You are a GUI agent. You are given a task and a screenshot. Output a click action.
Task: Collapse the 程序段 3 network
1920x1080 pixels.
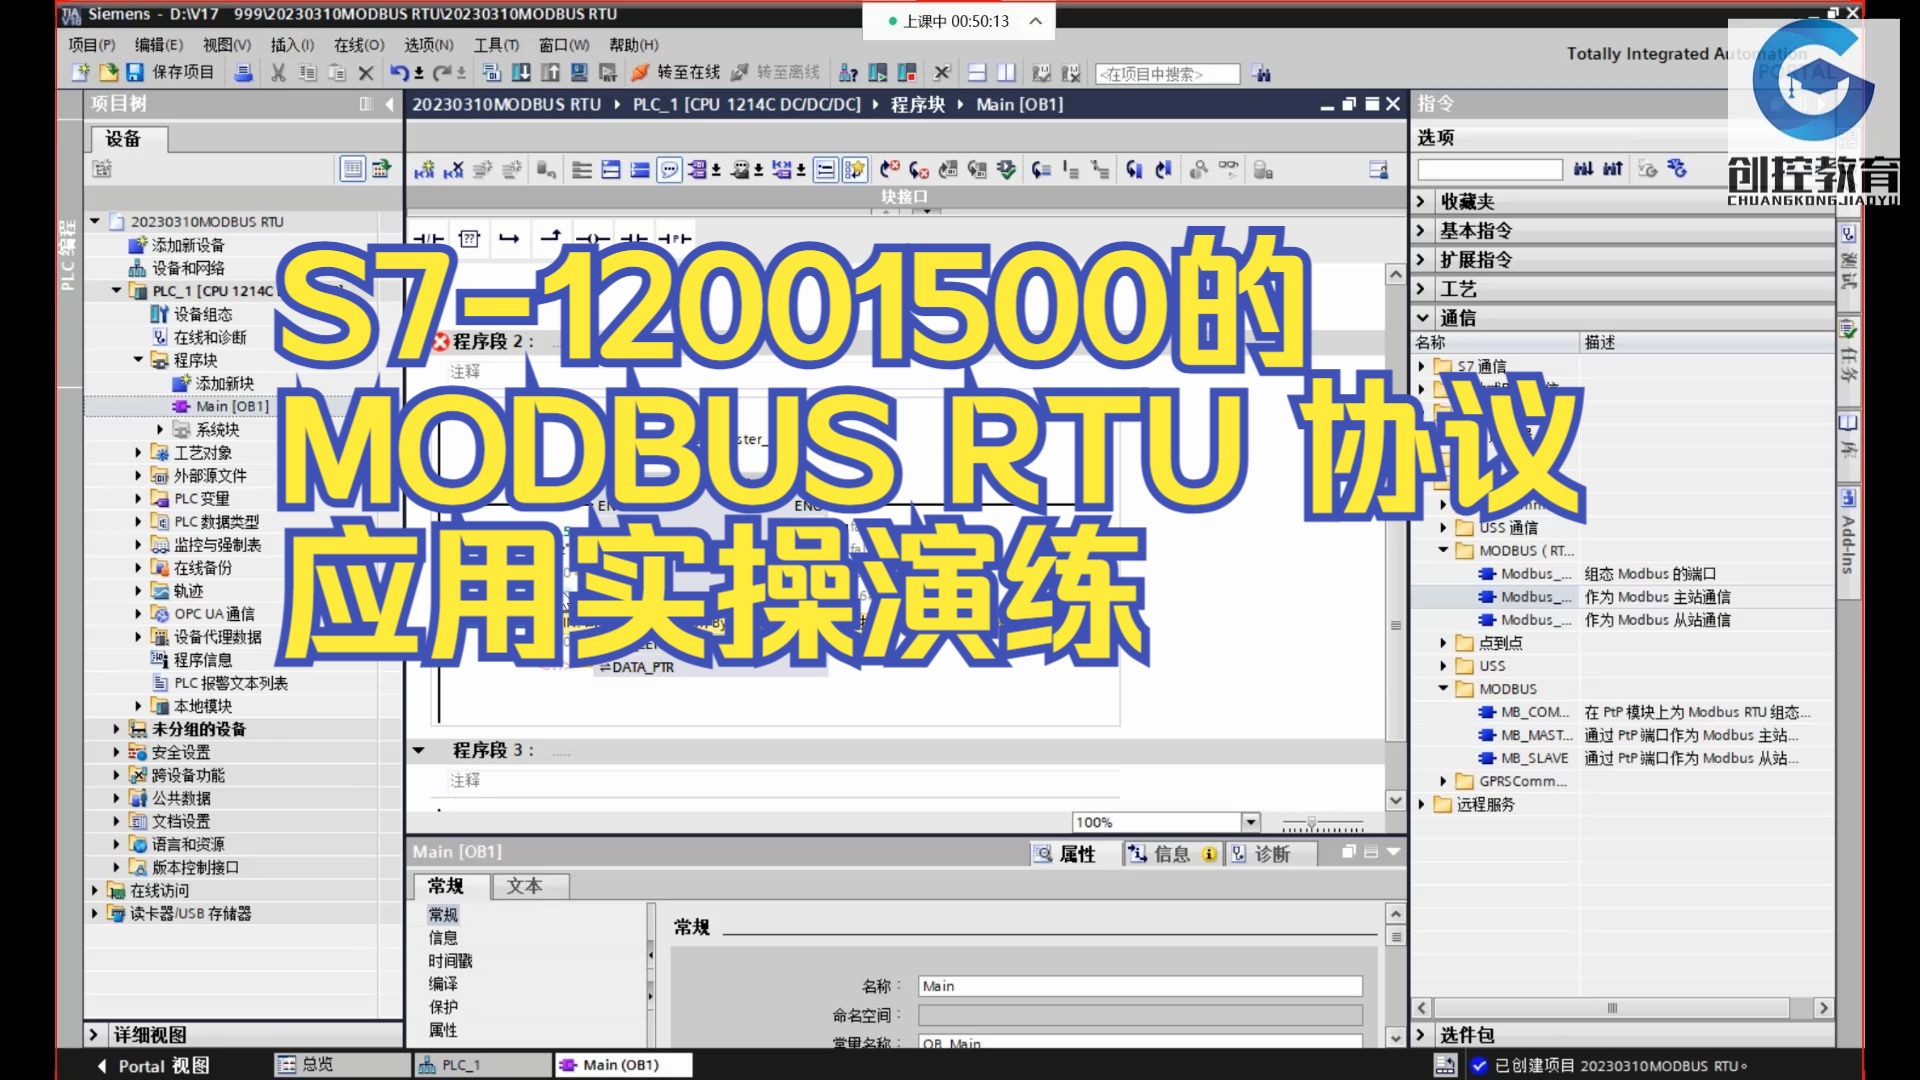point(419,750)
